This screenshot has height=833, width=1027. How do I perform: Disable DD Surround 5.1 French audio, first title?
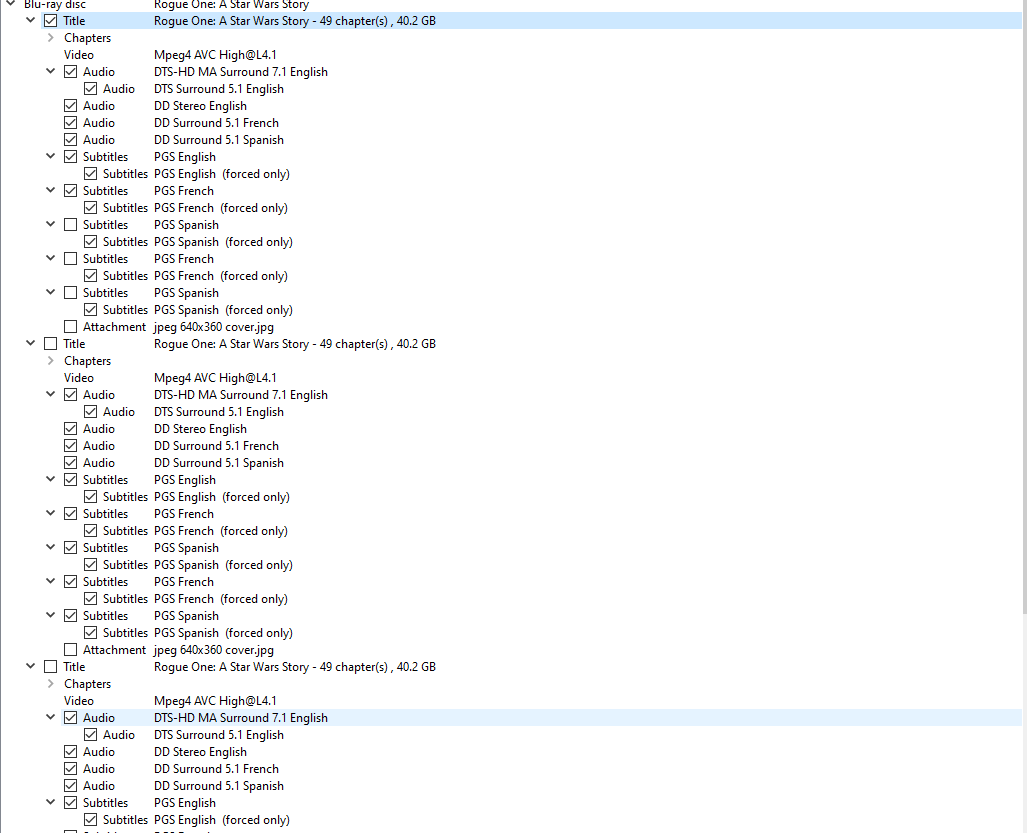[71, 123]
